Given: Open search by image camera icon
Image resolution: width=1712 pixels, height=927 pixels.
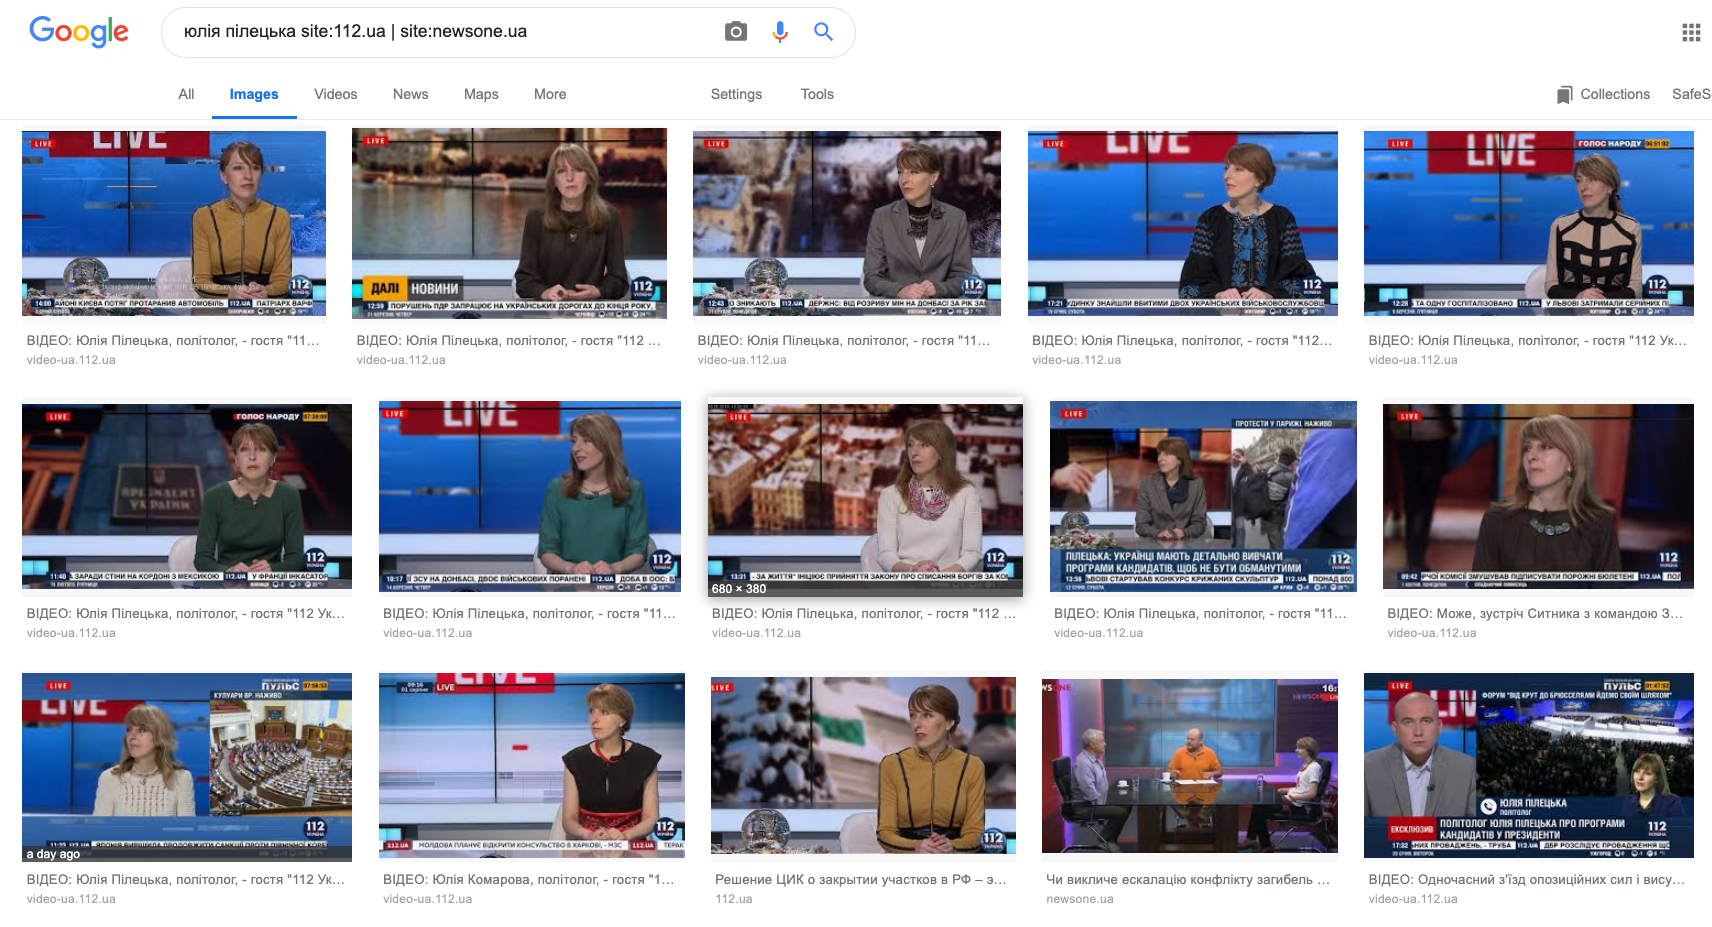Looking at the screenshot, I should pyautogui.click(x=736, y=32).
